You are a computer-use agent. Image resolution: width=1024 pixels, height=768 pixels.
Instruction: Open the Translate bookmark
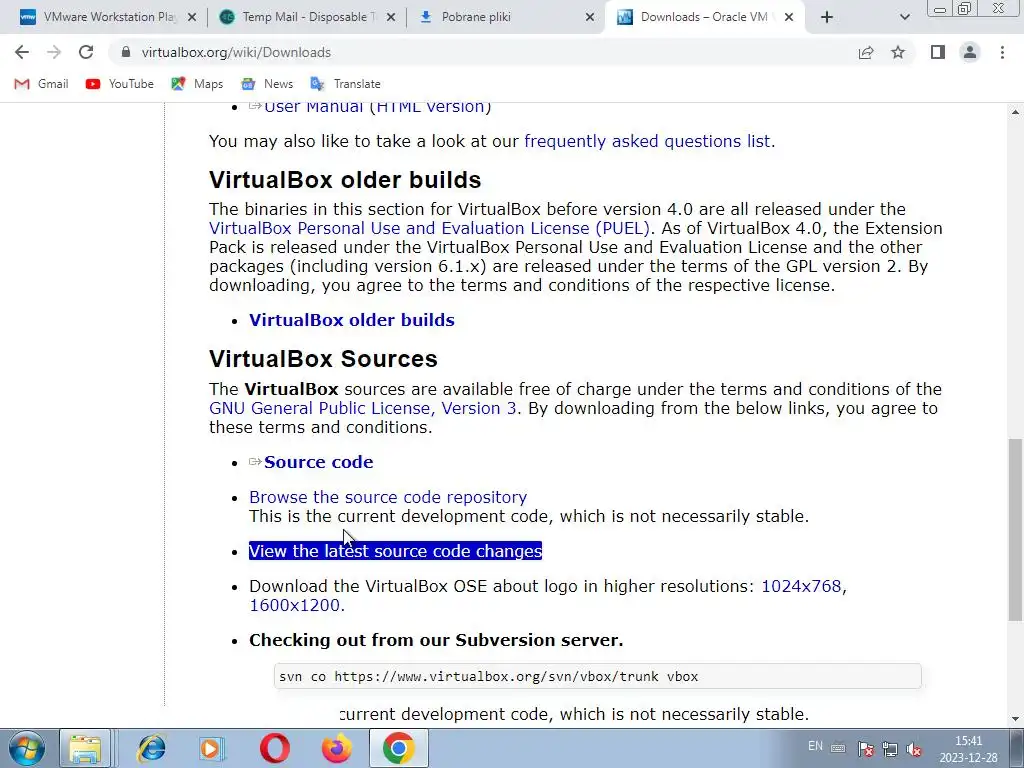coord(345,84)
